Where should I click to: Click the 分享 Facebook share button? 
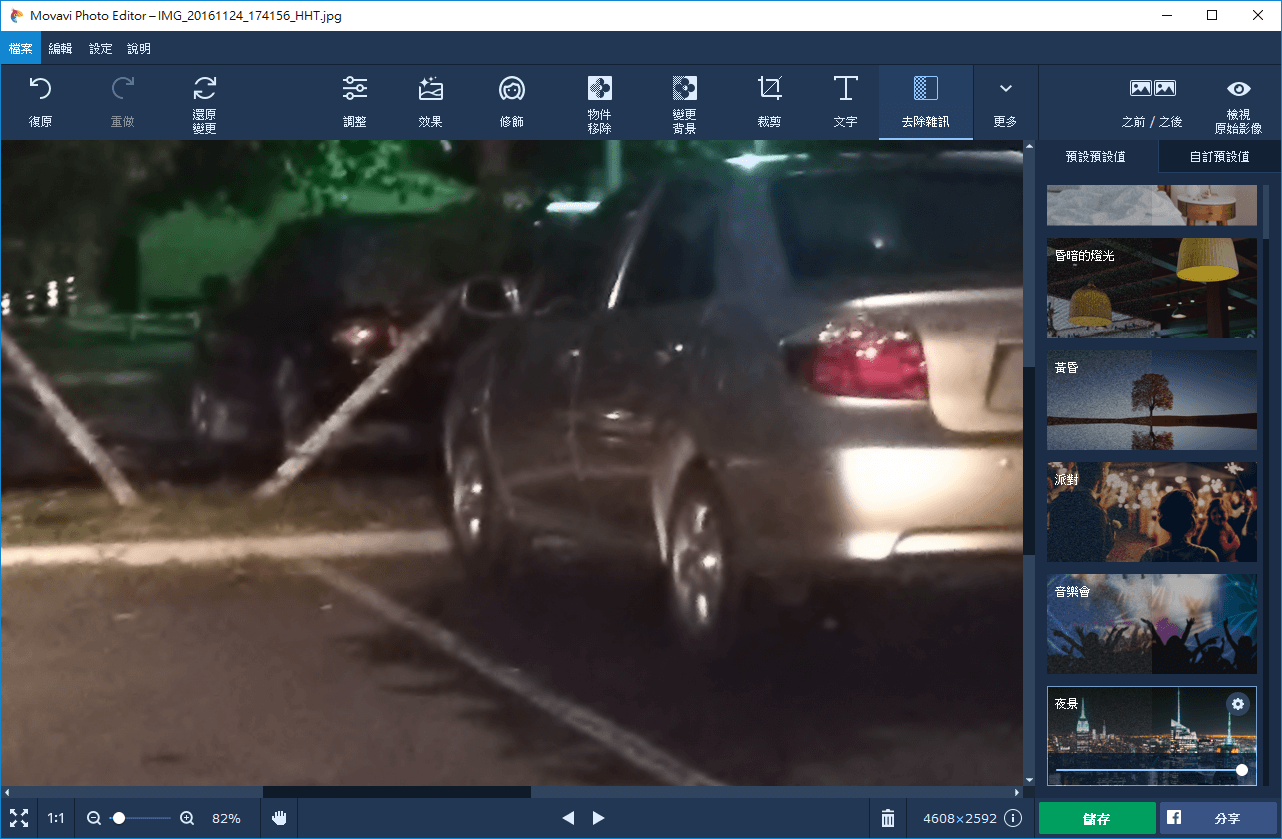click(x=1219, y=818)
